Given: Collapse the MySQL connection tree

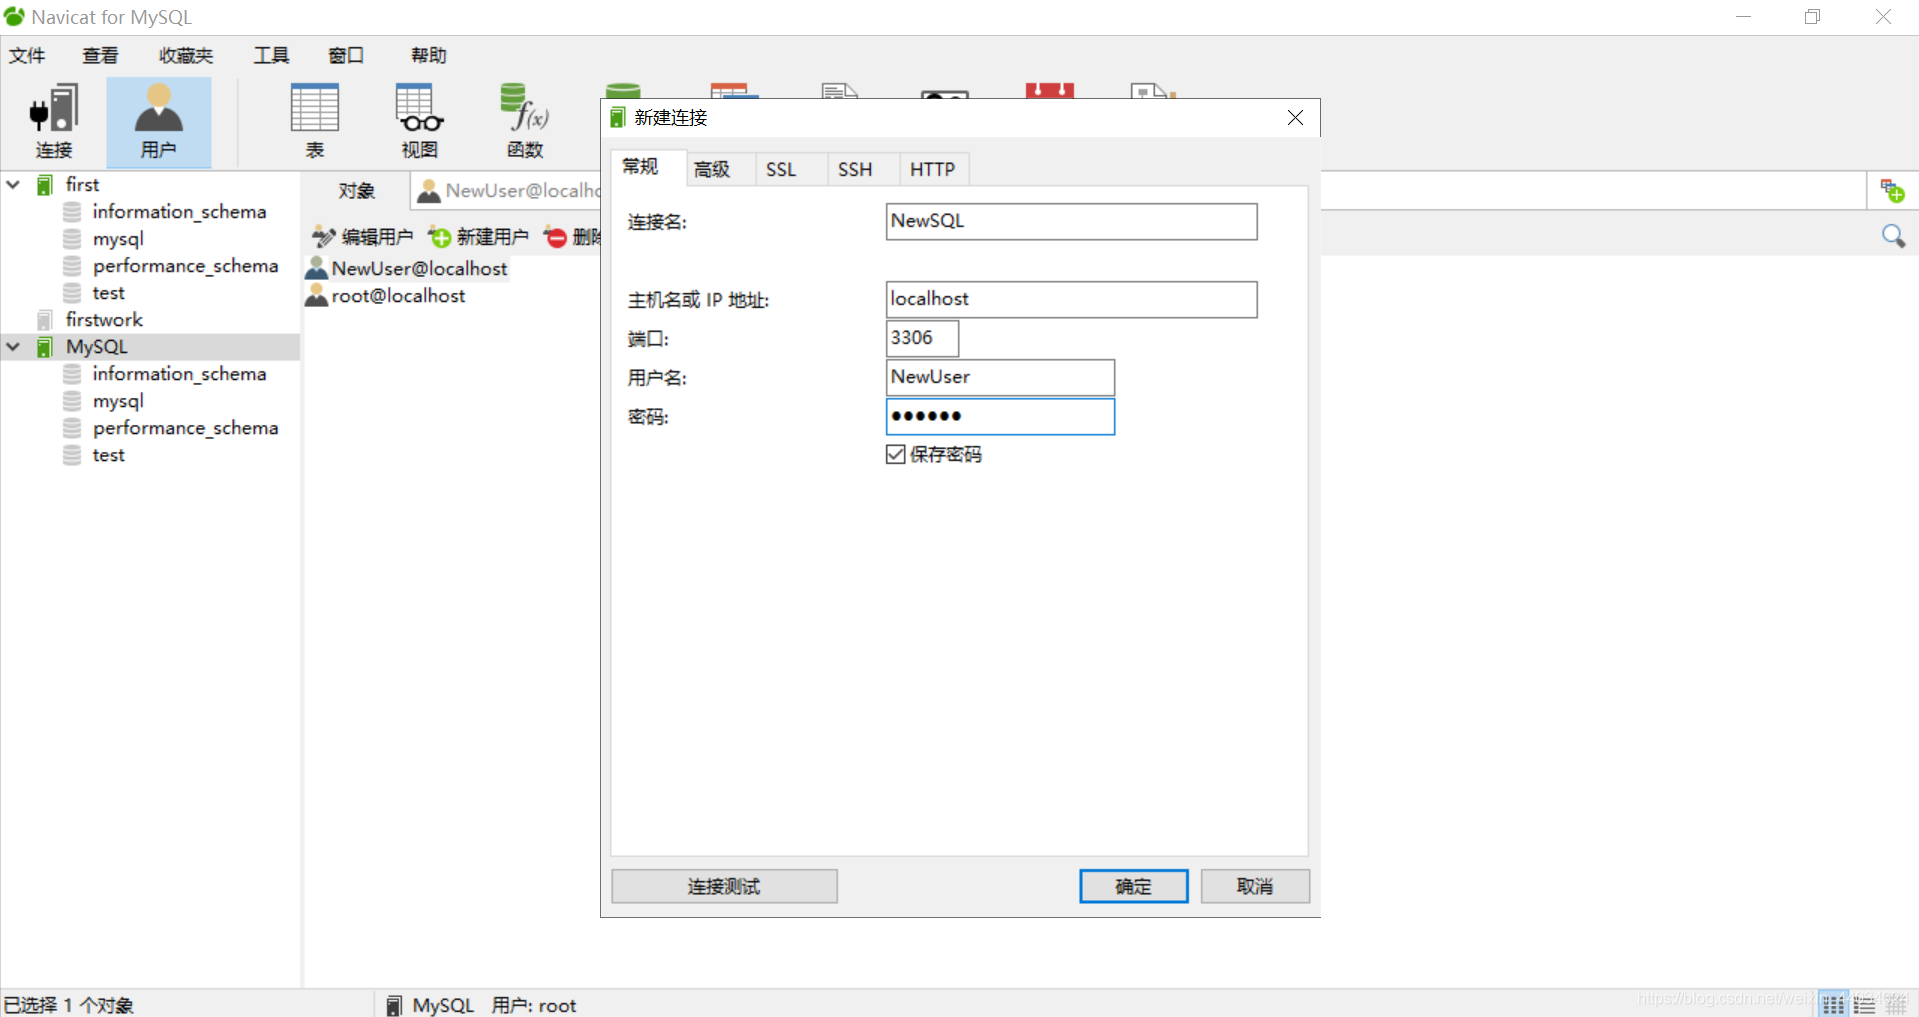Looking at the screenshot, I should (x=13, y=346).
